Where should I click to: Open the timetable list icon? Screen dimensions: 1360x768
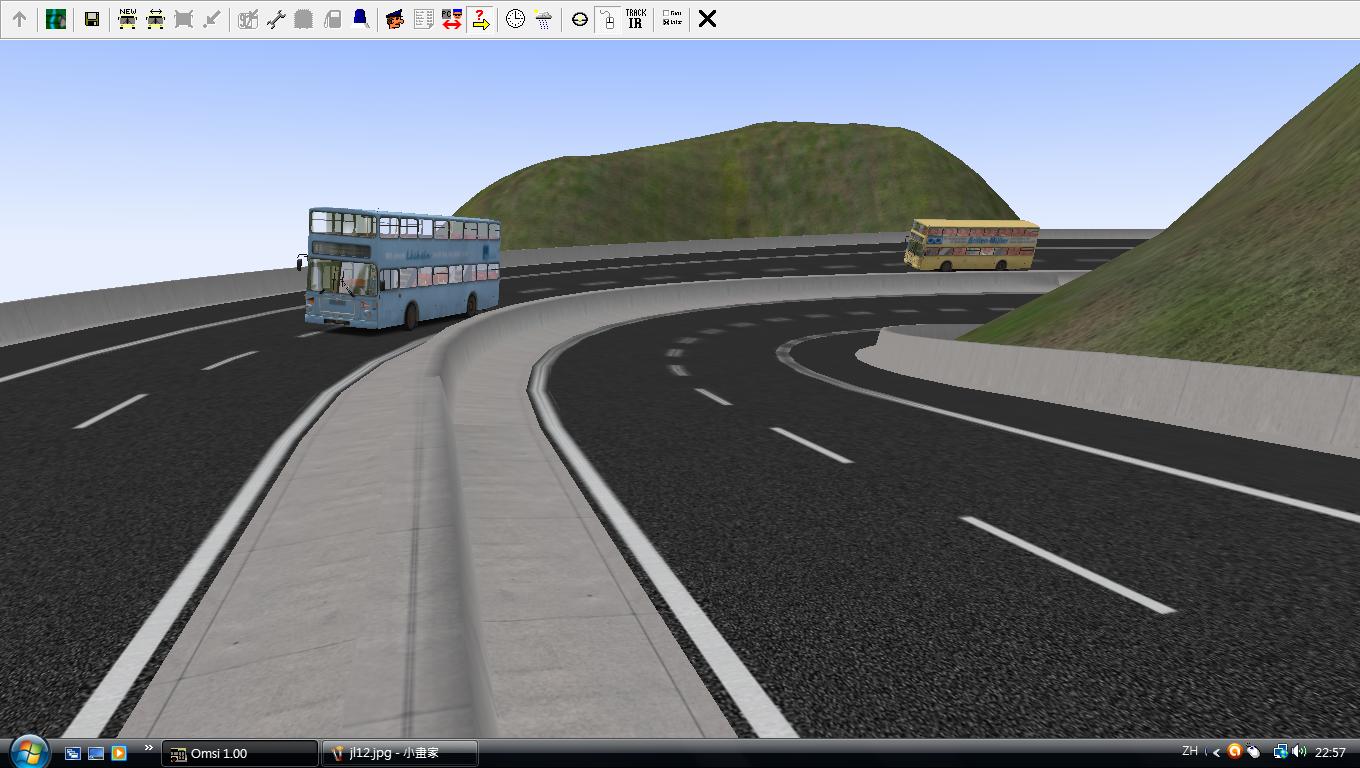point(423,19)
